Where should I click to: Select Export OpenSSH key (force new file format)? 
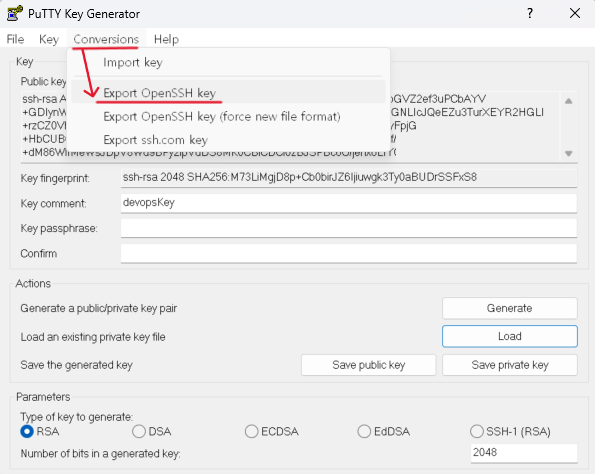tap(228, 117)
